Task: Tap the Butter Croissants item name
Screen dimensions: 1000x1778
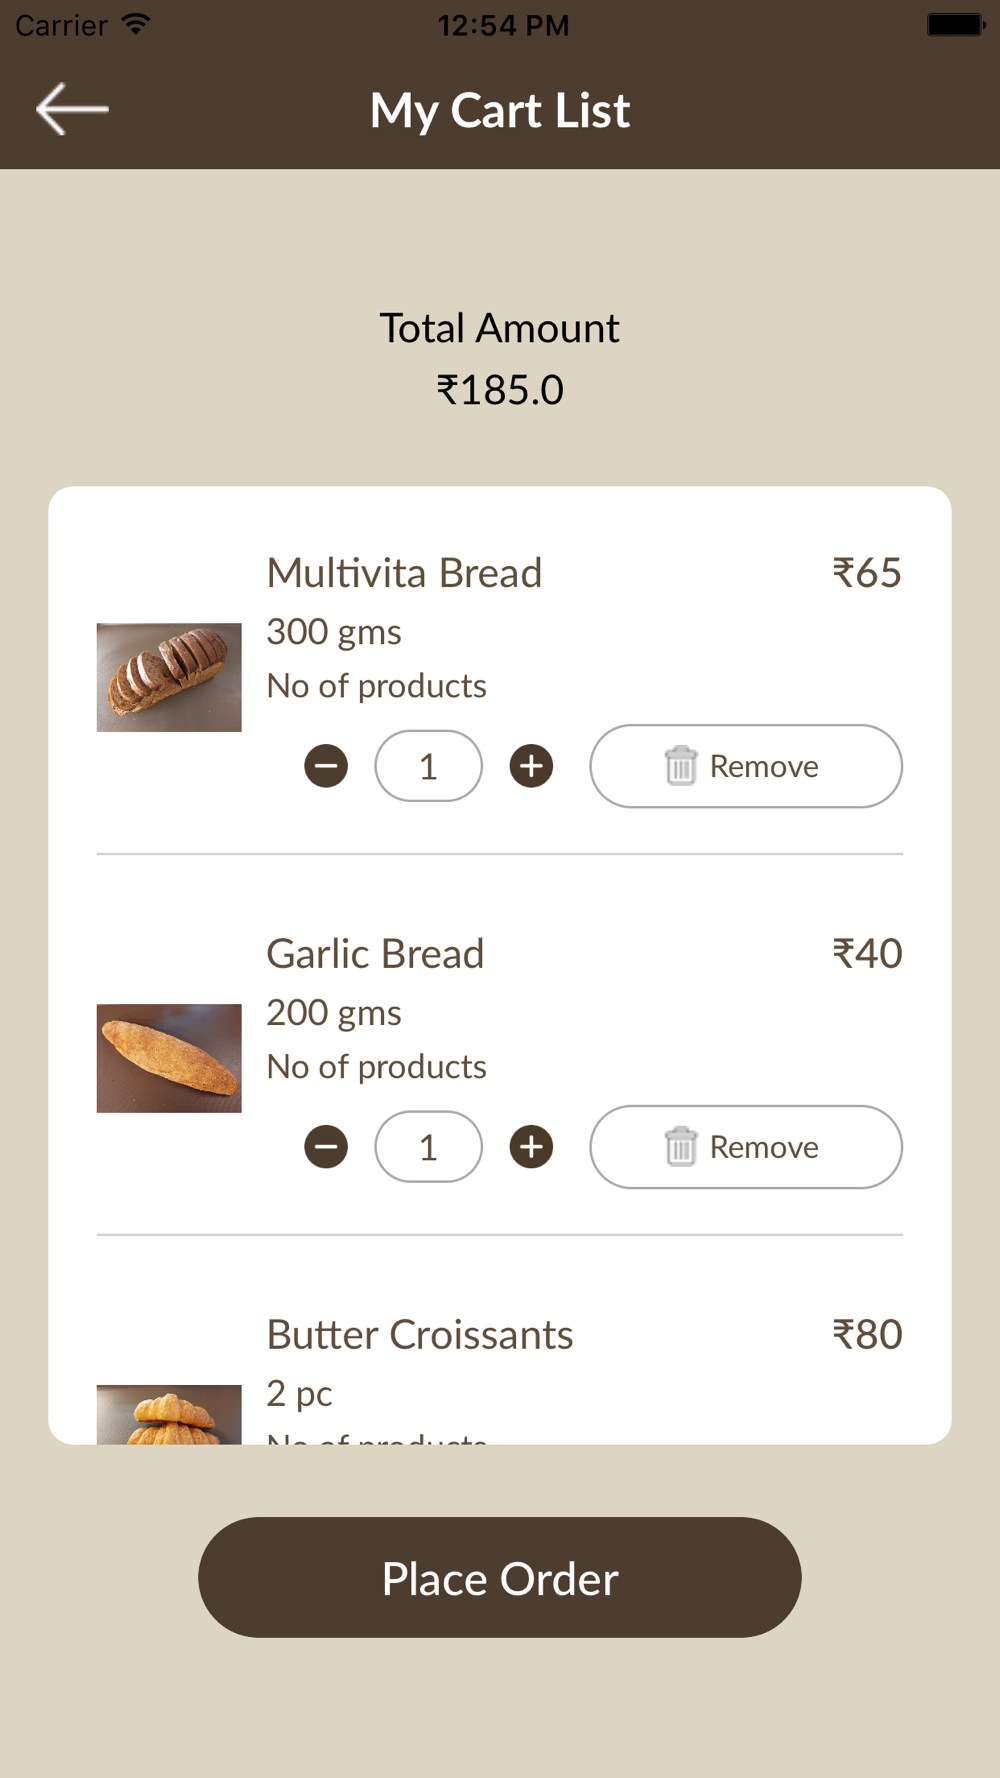Action: [x=420, y=1335]
